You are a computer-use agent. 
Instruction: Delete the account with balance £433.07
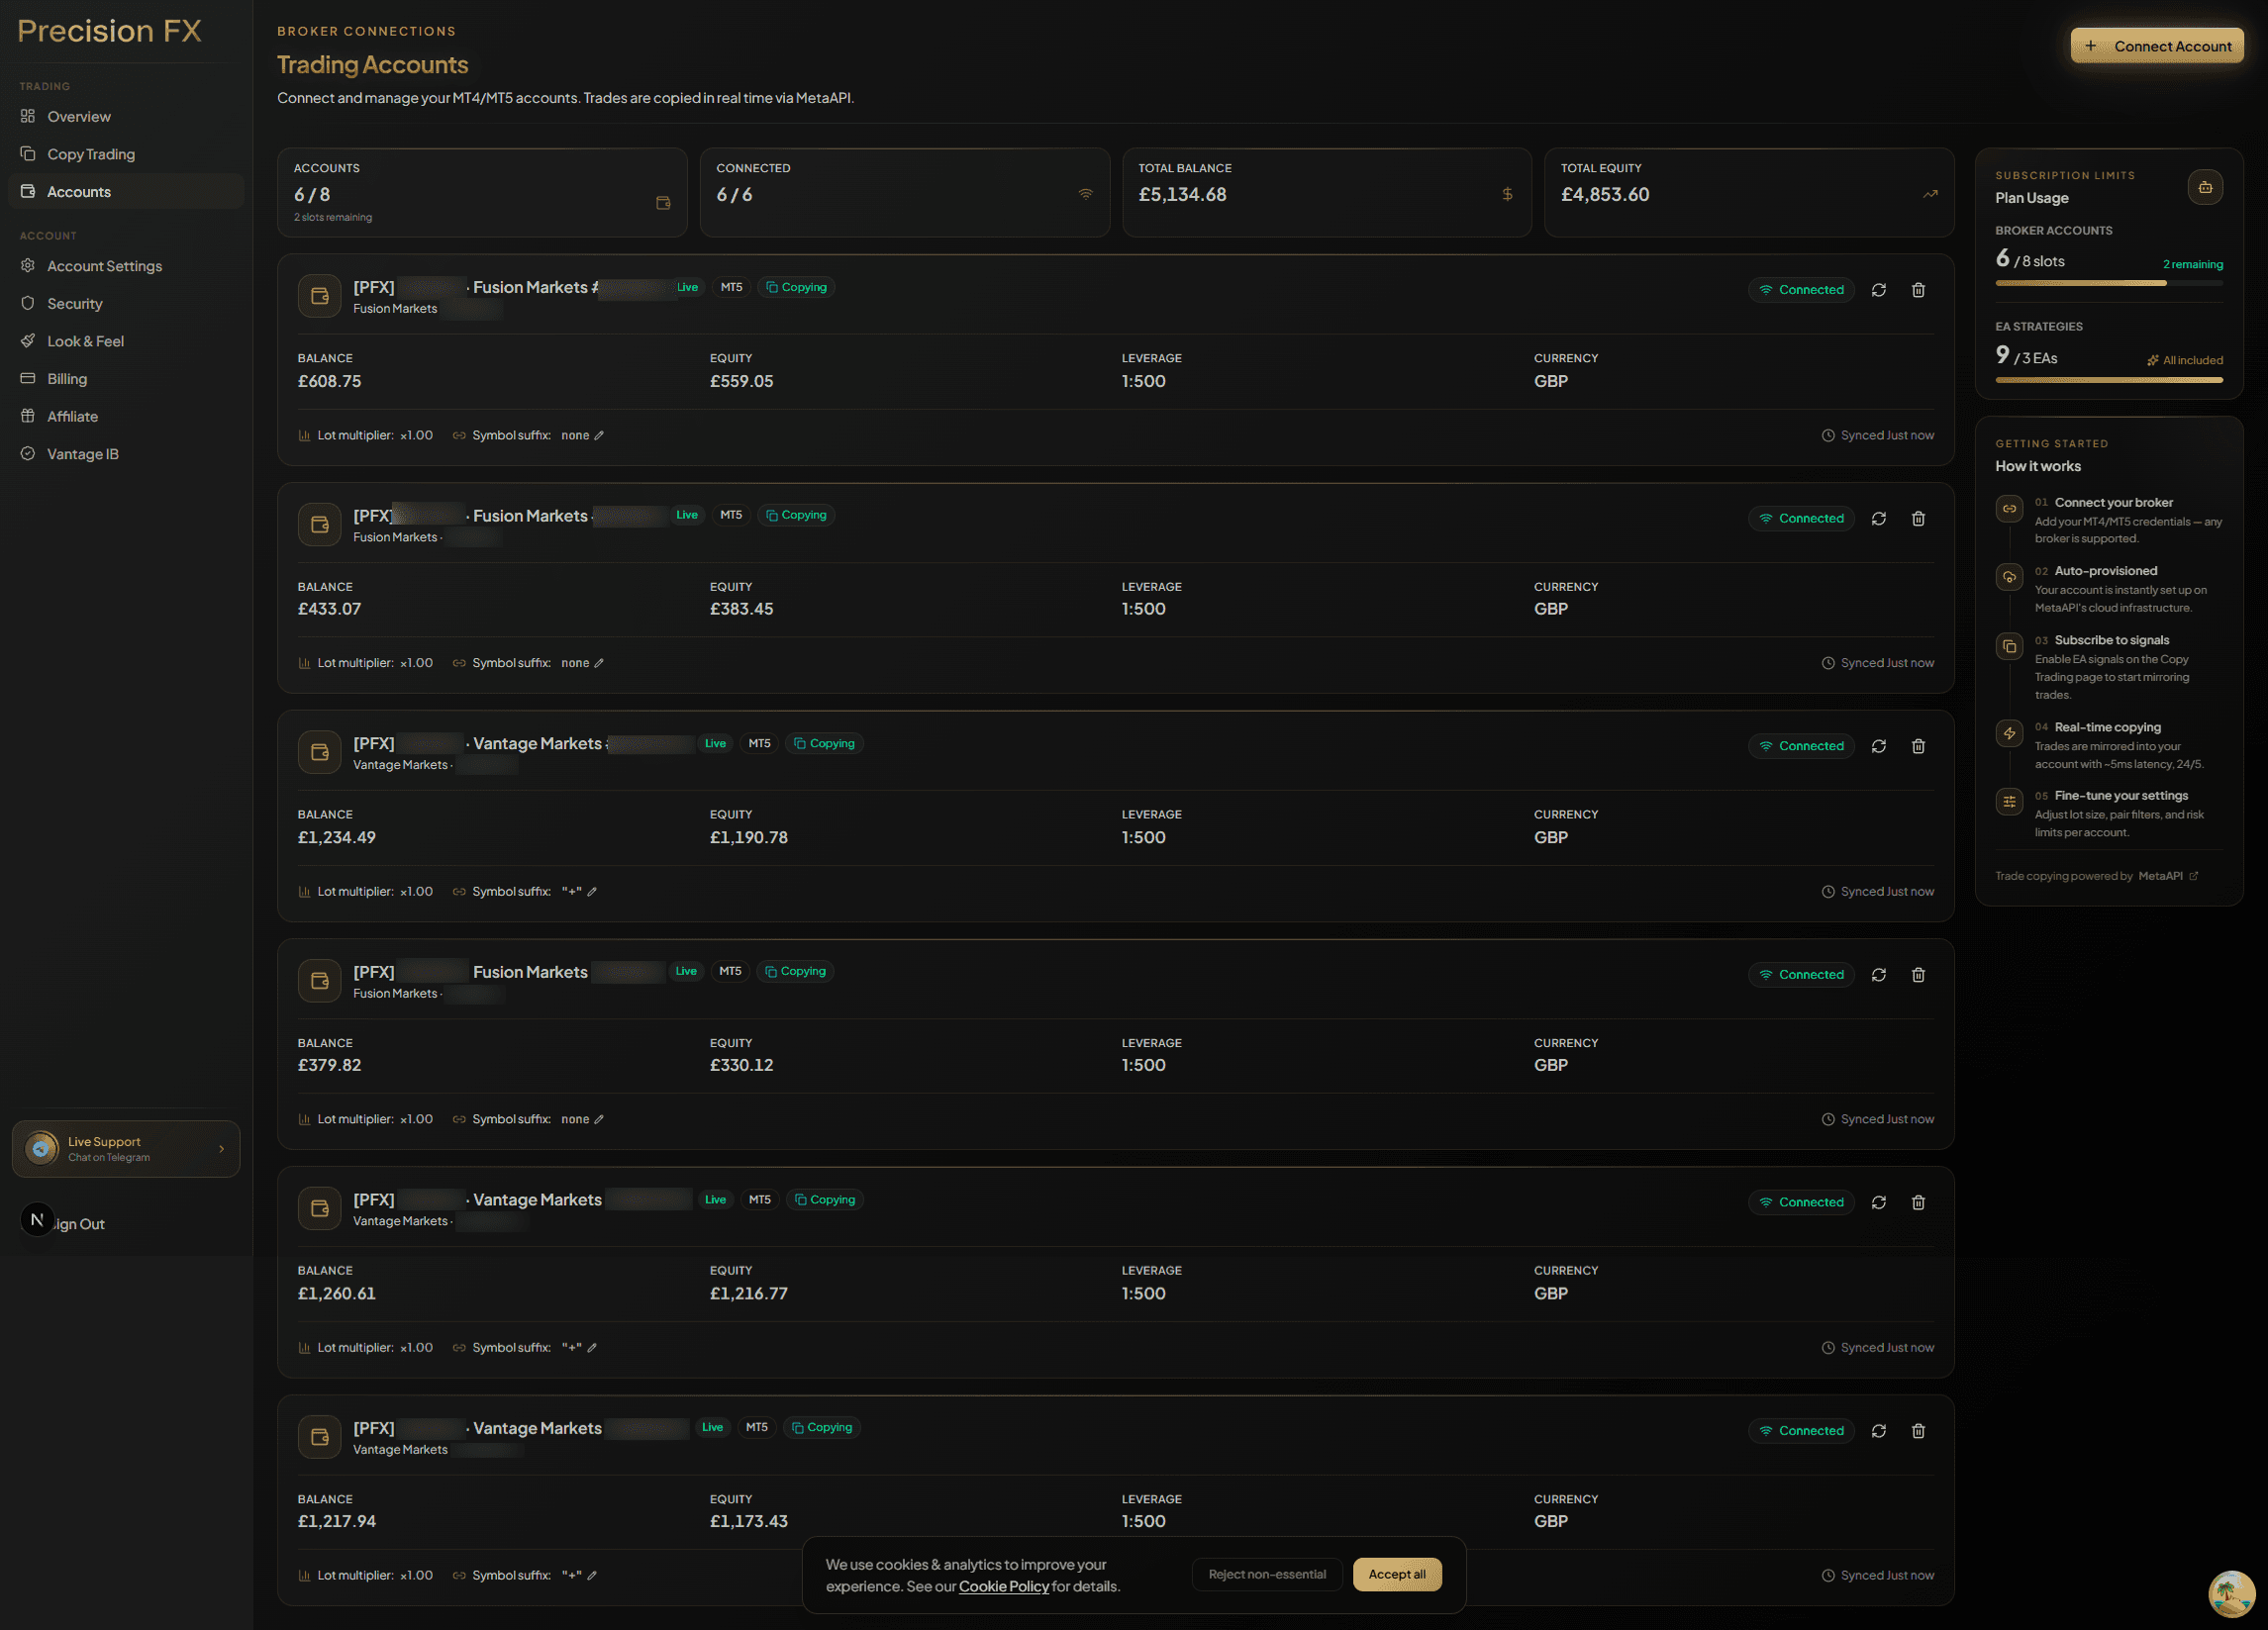pyautogui.click(x=1918, y=518)
